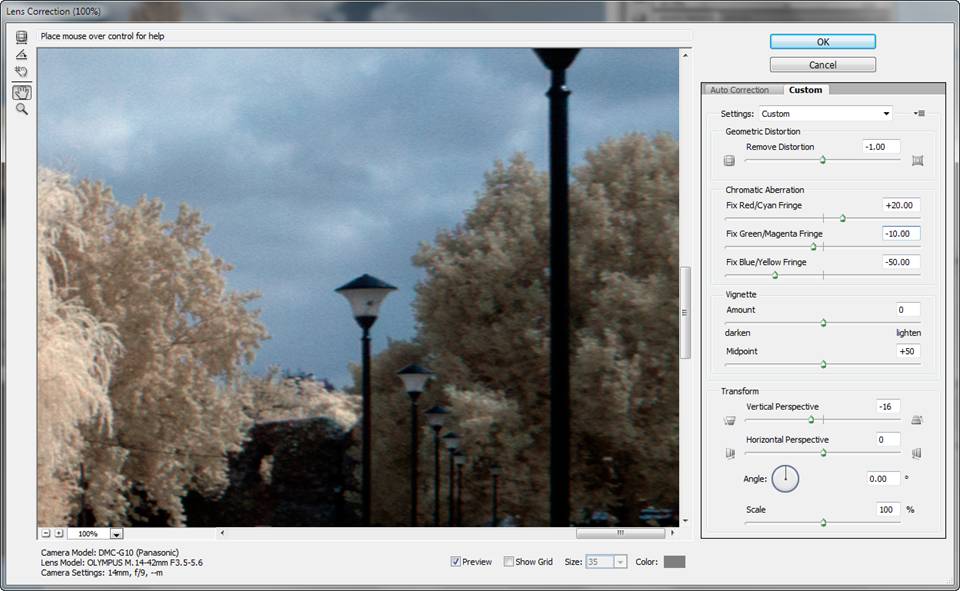Select the Hand tool
The width and height of the screenshot is (960, 591).
[21, 92]
